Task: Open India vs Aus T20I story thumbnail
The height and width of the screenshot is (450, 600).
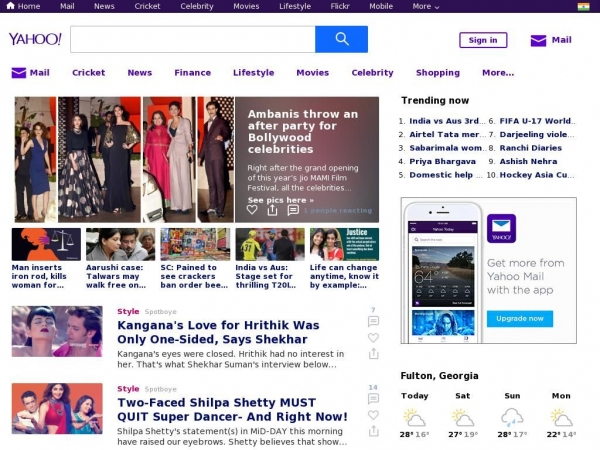Action: (270, 244)
